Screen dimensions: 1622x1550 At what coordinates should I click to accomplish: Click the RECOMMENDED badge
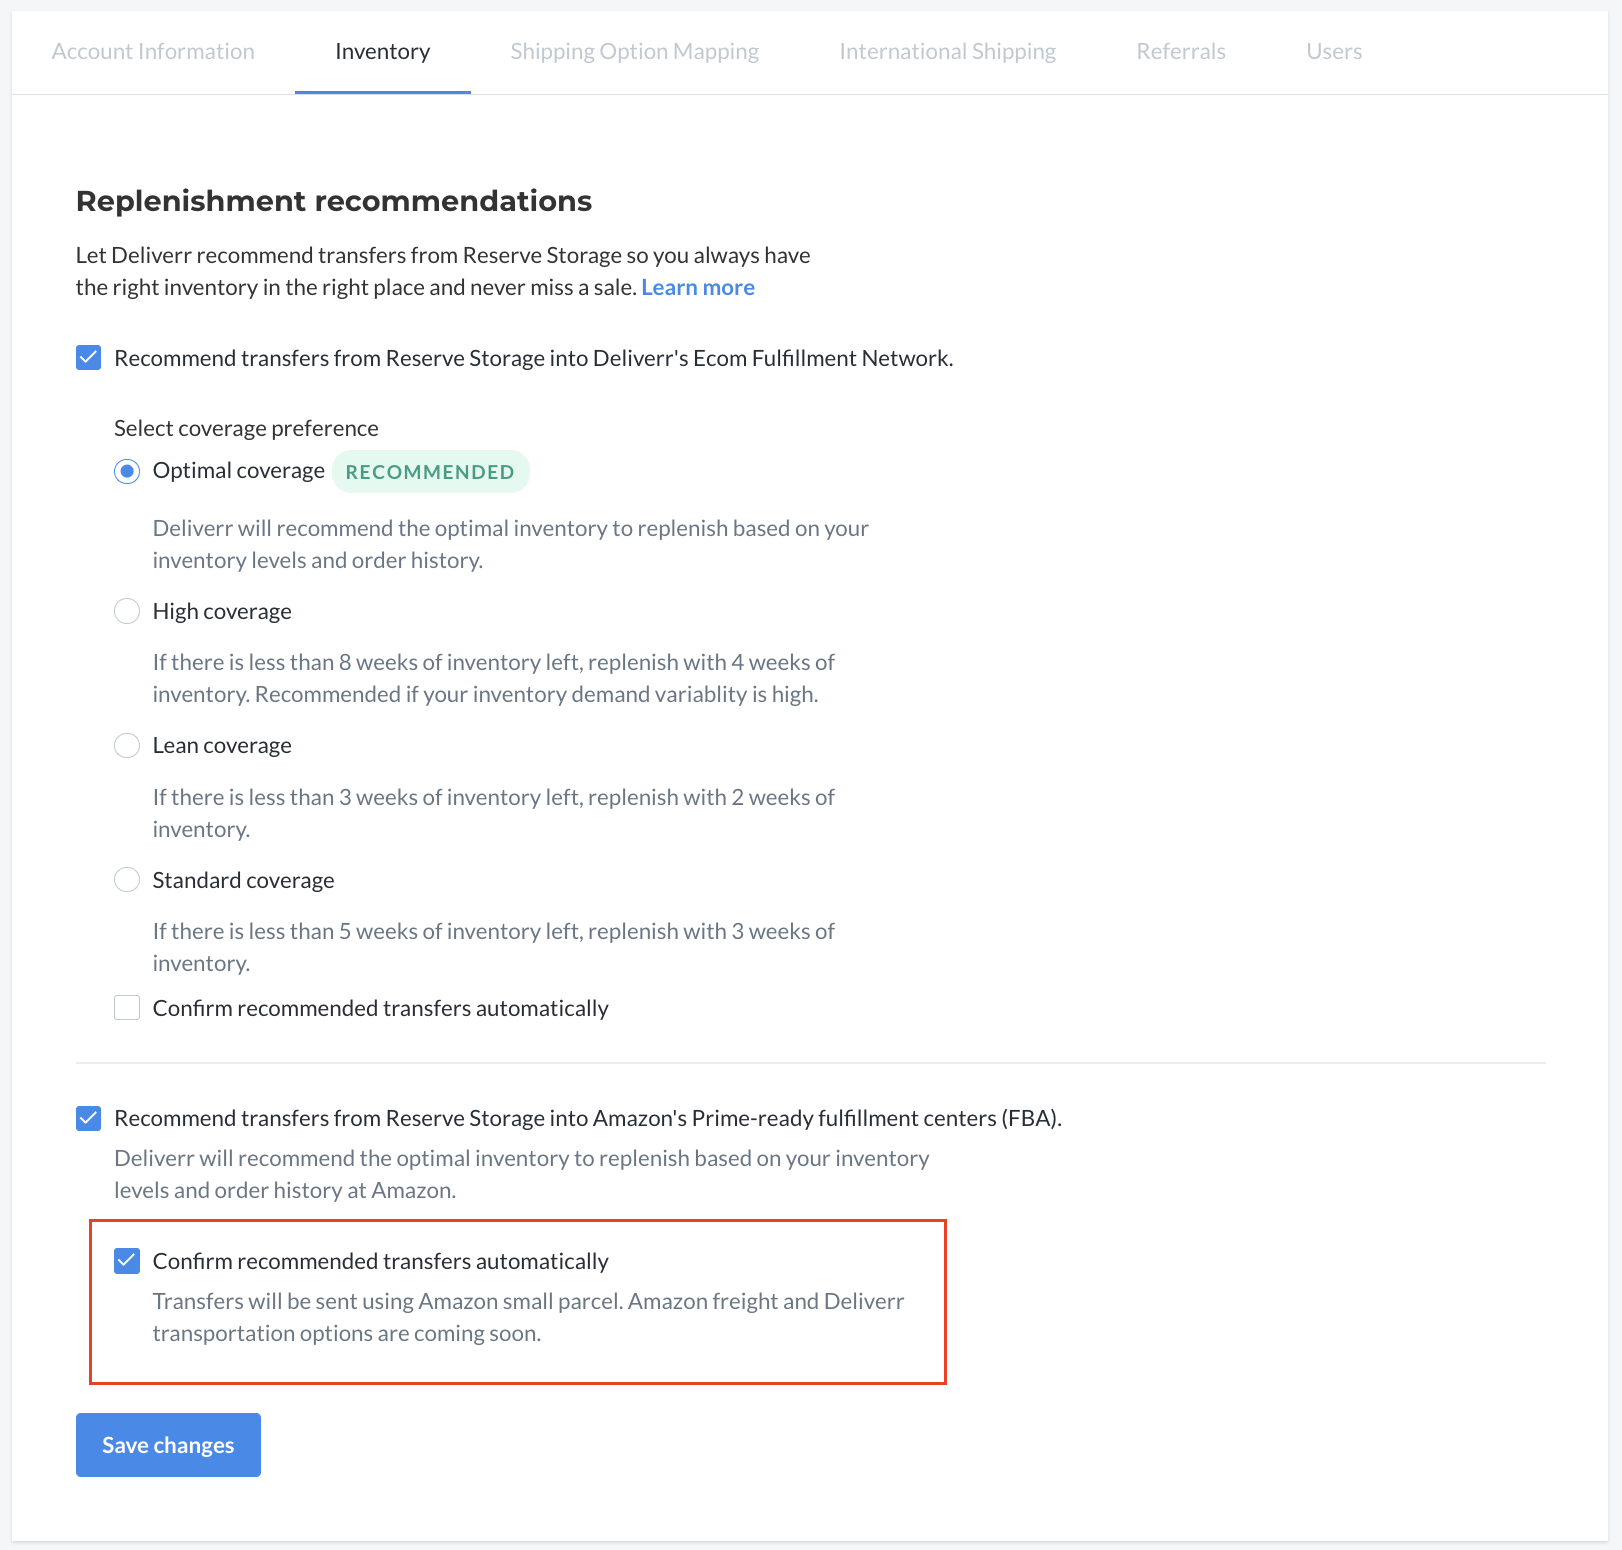(430, 472)
